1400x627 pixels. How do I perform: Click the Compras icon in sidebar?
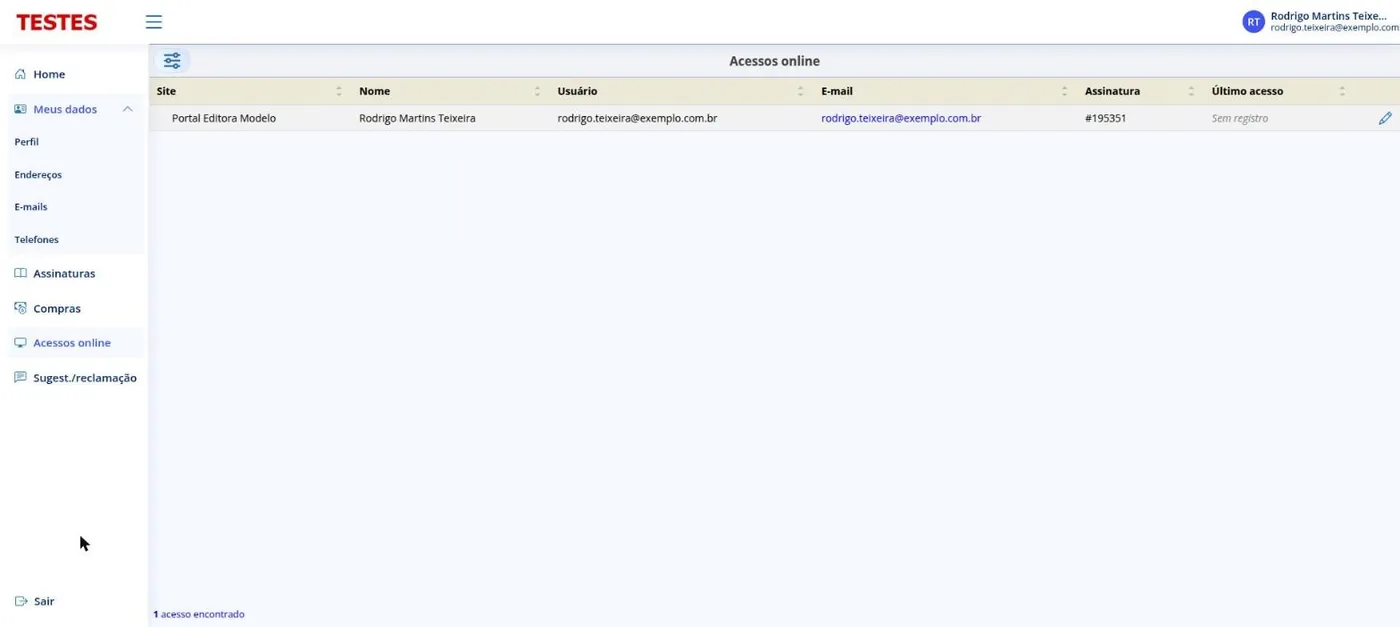pos(21,308)
